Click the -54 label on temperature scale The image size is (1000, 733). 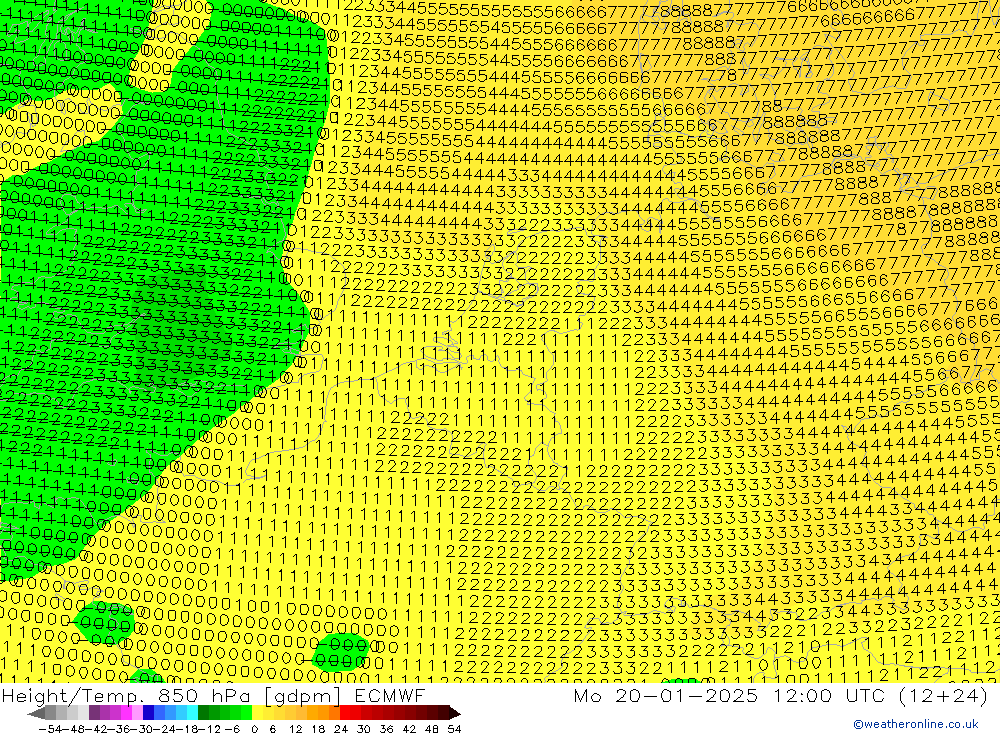(50, 729)
